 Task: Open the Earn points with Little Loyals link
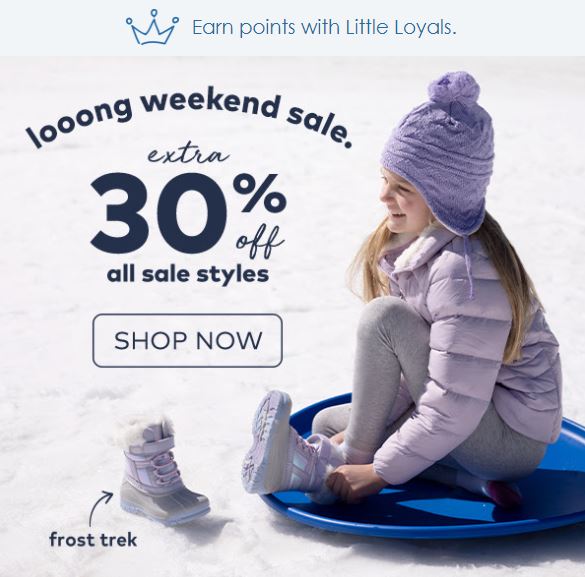[324, 28]
